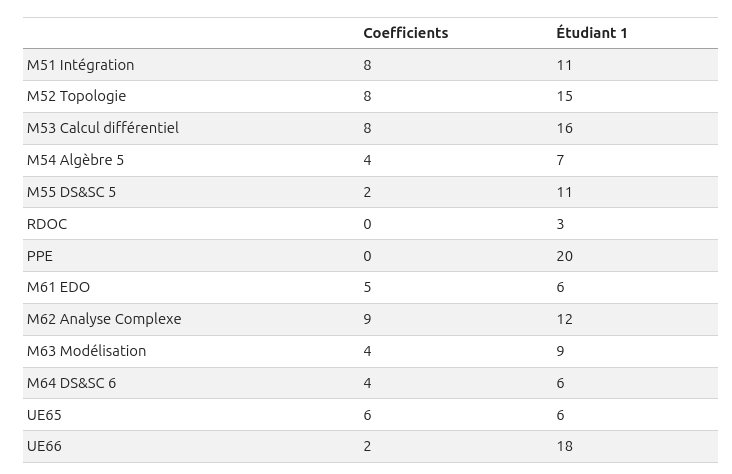
Task: Click Étudiant 1 grade for M53 Calcul différentiel
Action: pyautogui.click(x=564, y=128)
